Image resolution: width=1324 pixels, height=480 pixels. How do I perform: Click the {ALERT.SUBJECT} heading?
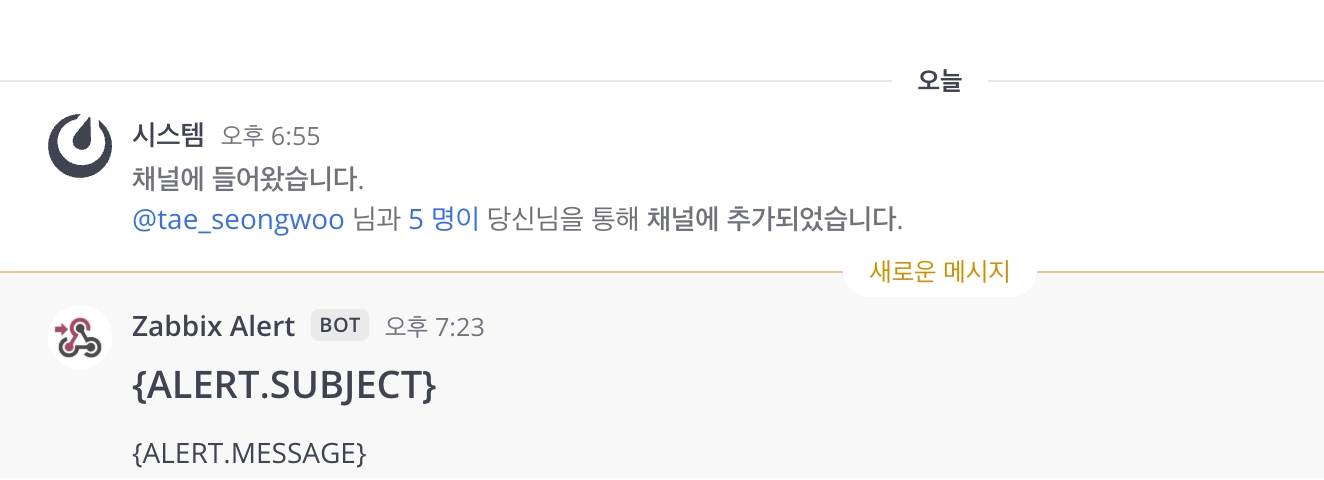(x=284, y=385)
